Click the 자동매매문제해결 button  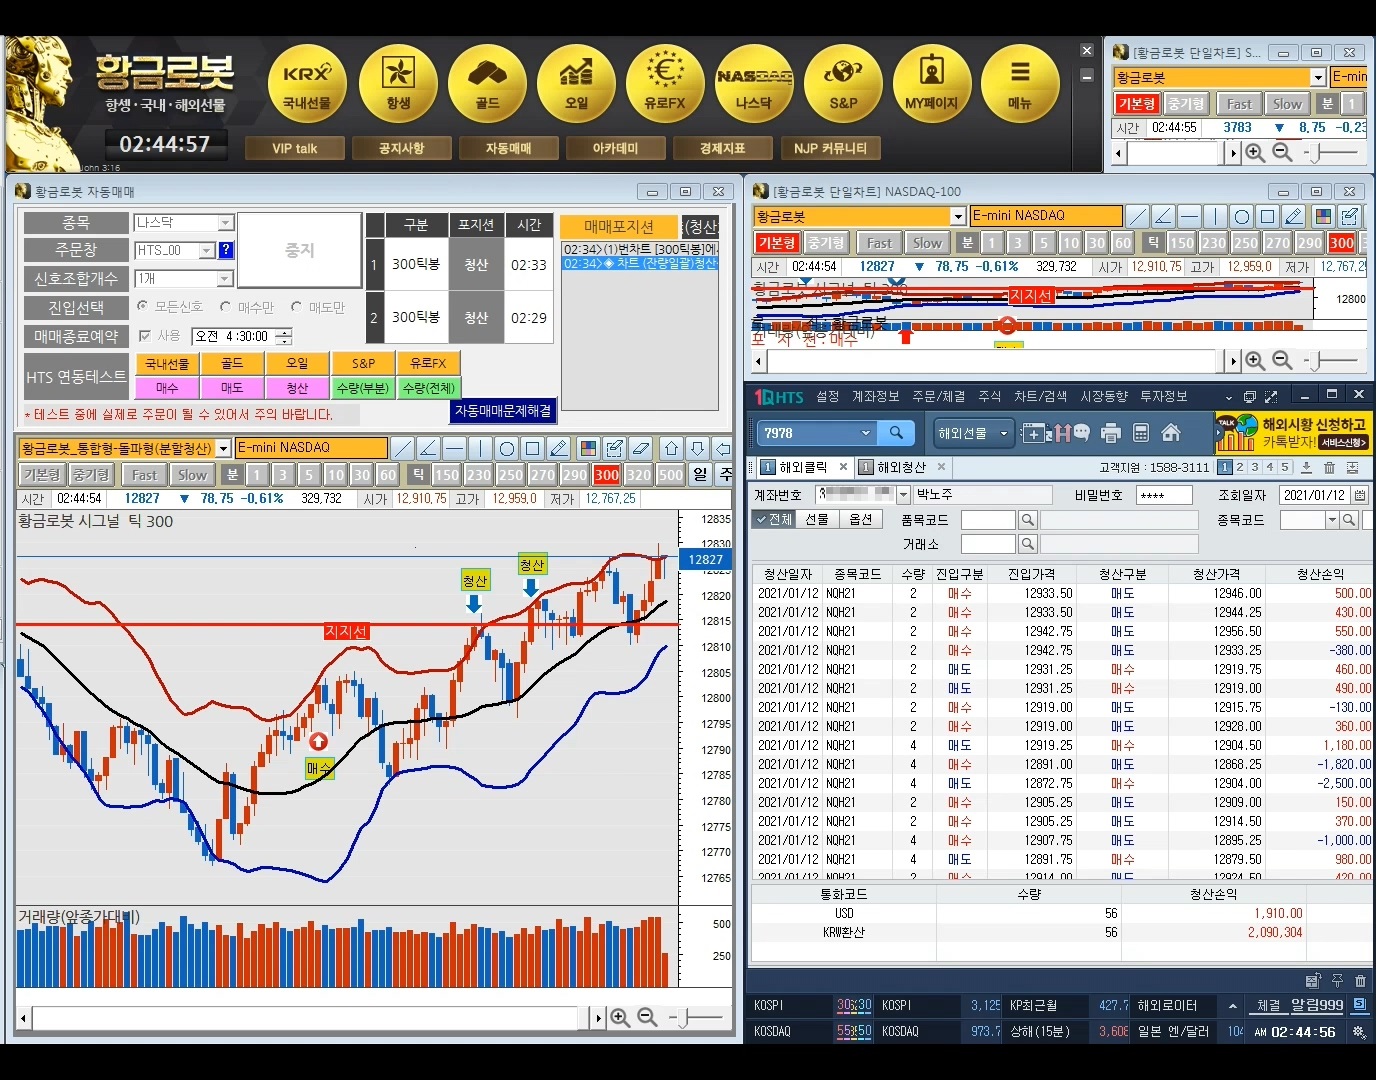pyautogui.click(x=503, y=411)
